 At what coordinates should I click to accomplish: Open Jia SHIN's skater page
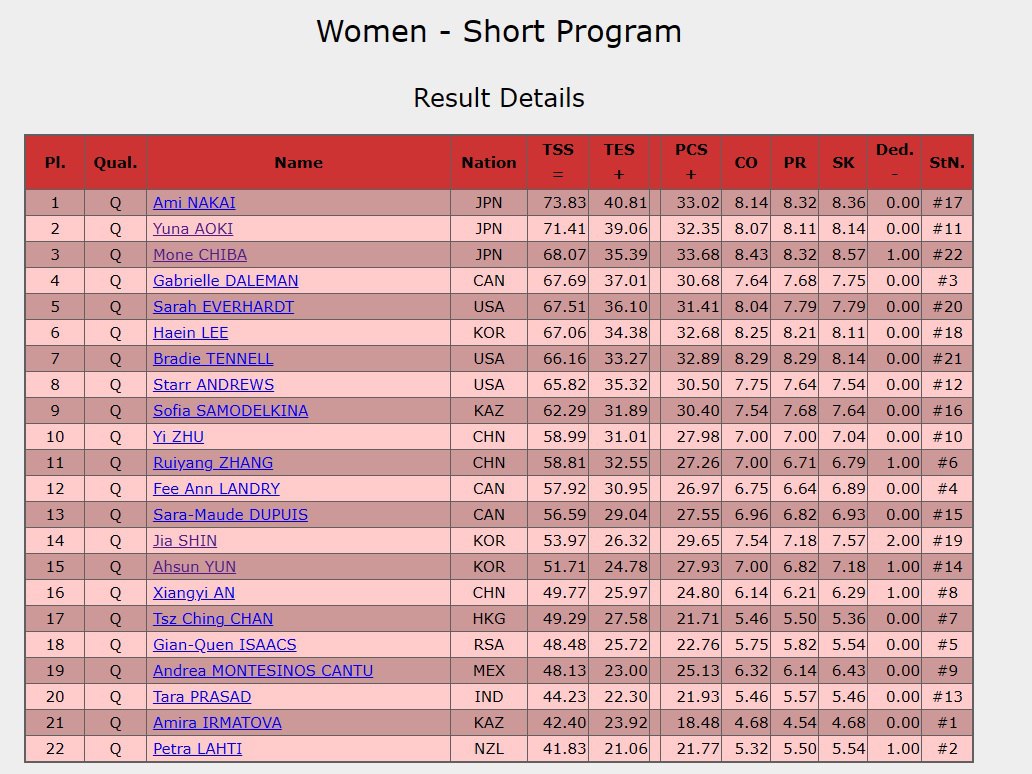(x=185, y=541)
